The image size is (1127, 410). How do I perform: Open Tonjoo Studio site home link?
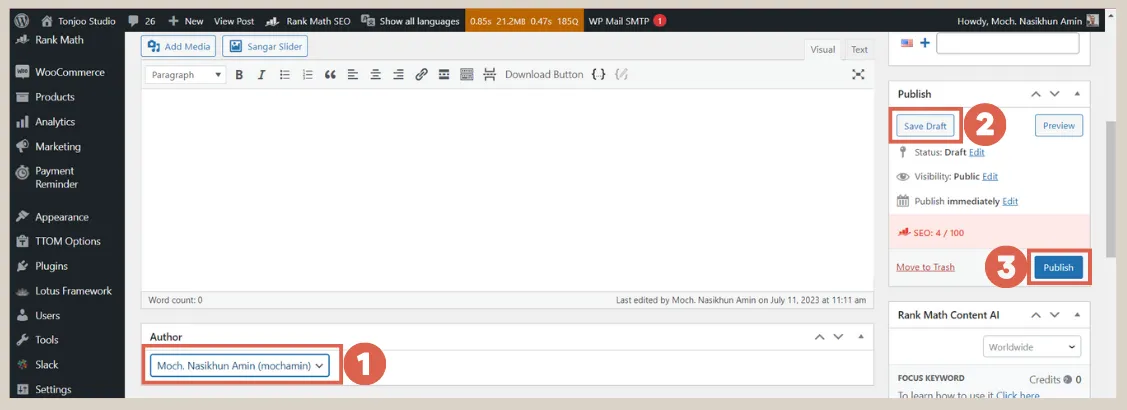[78, 21]
